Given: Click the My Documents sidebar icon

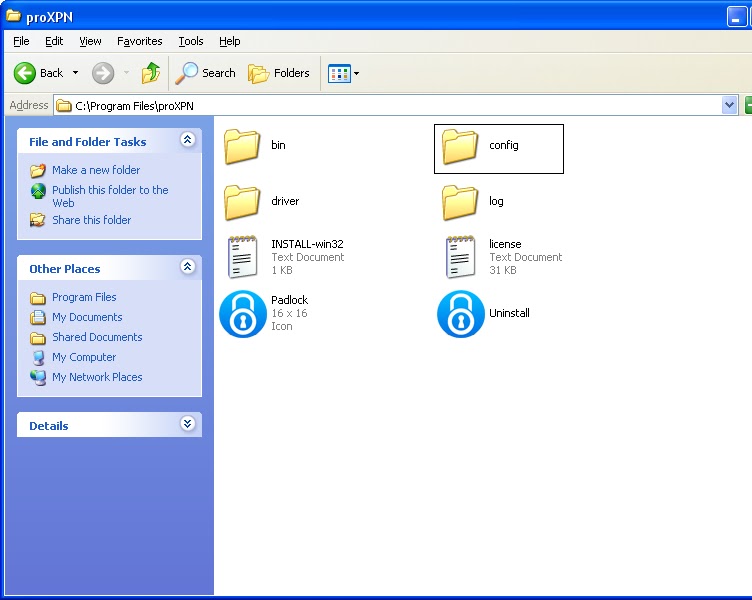Looking at the screenshot, I should pyautogui.click(x=38, y=318).
